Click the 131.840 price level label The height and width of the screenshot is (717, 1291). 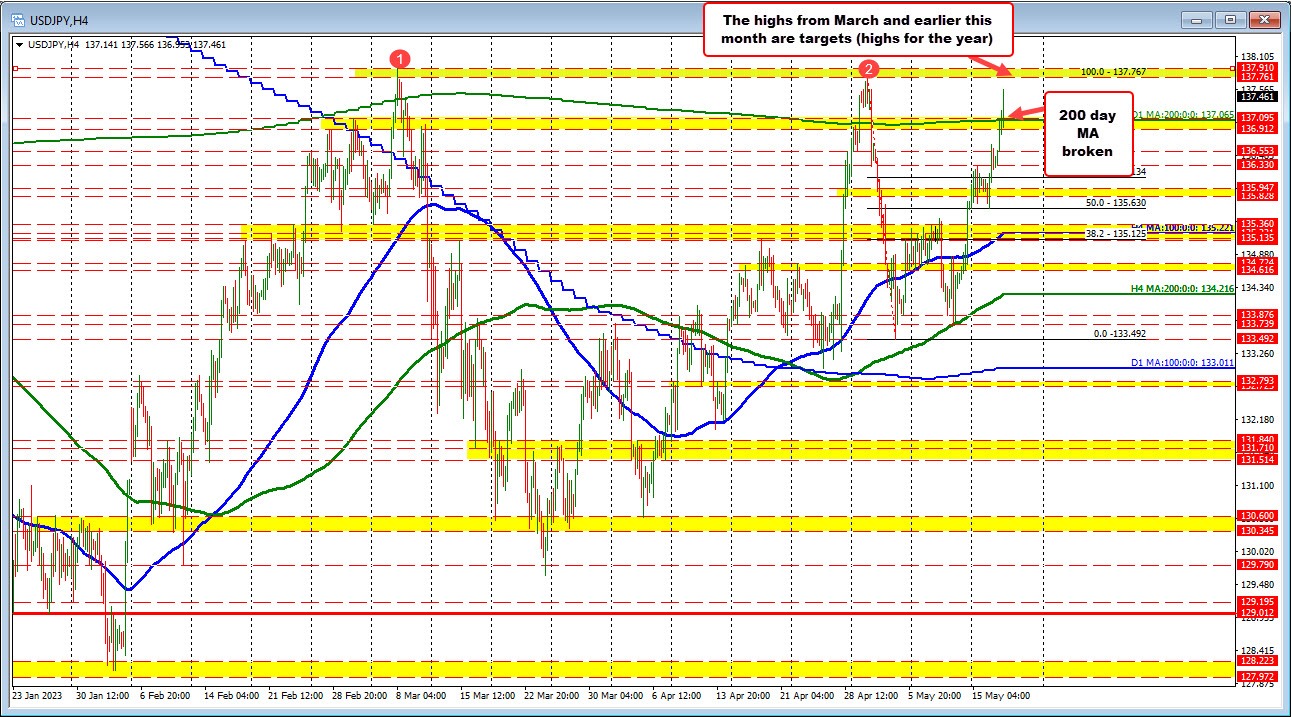click(1255, 439)
